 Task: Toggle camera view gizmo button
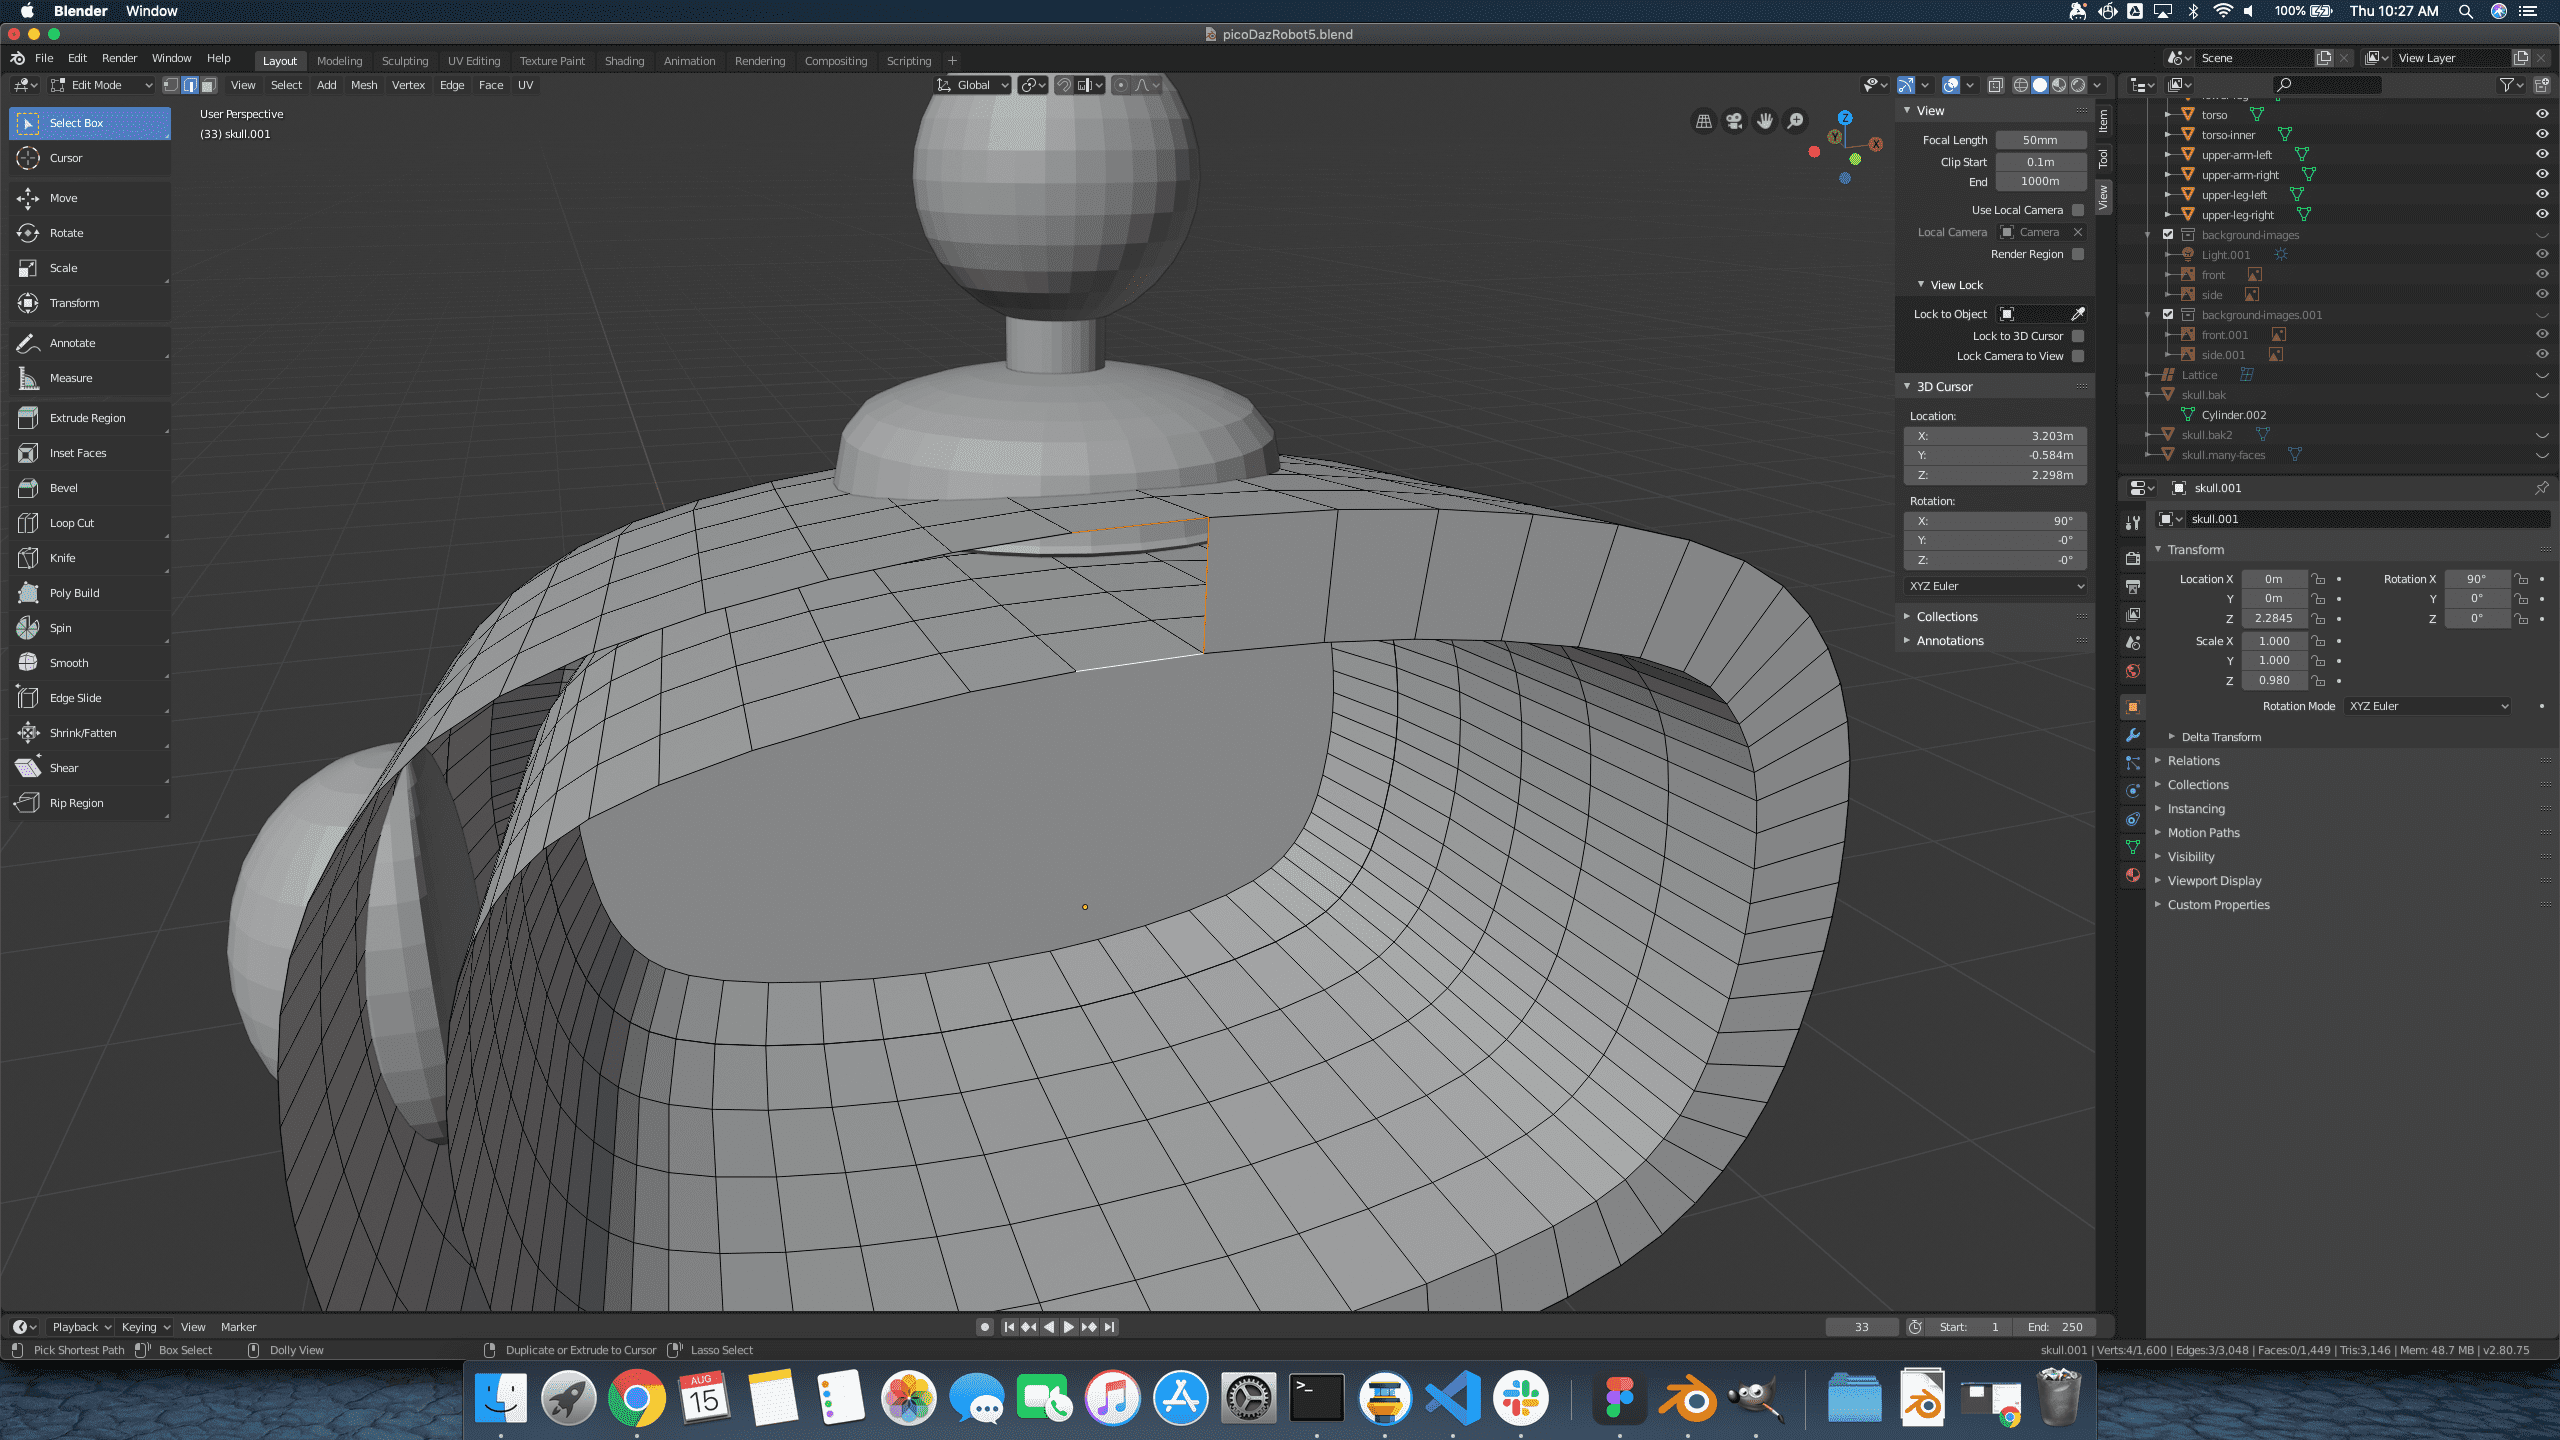tap(1734, 121)
